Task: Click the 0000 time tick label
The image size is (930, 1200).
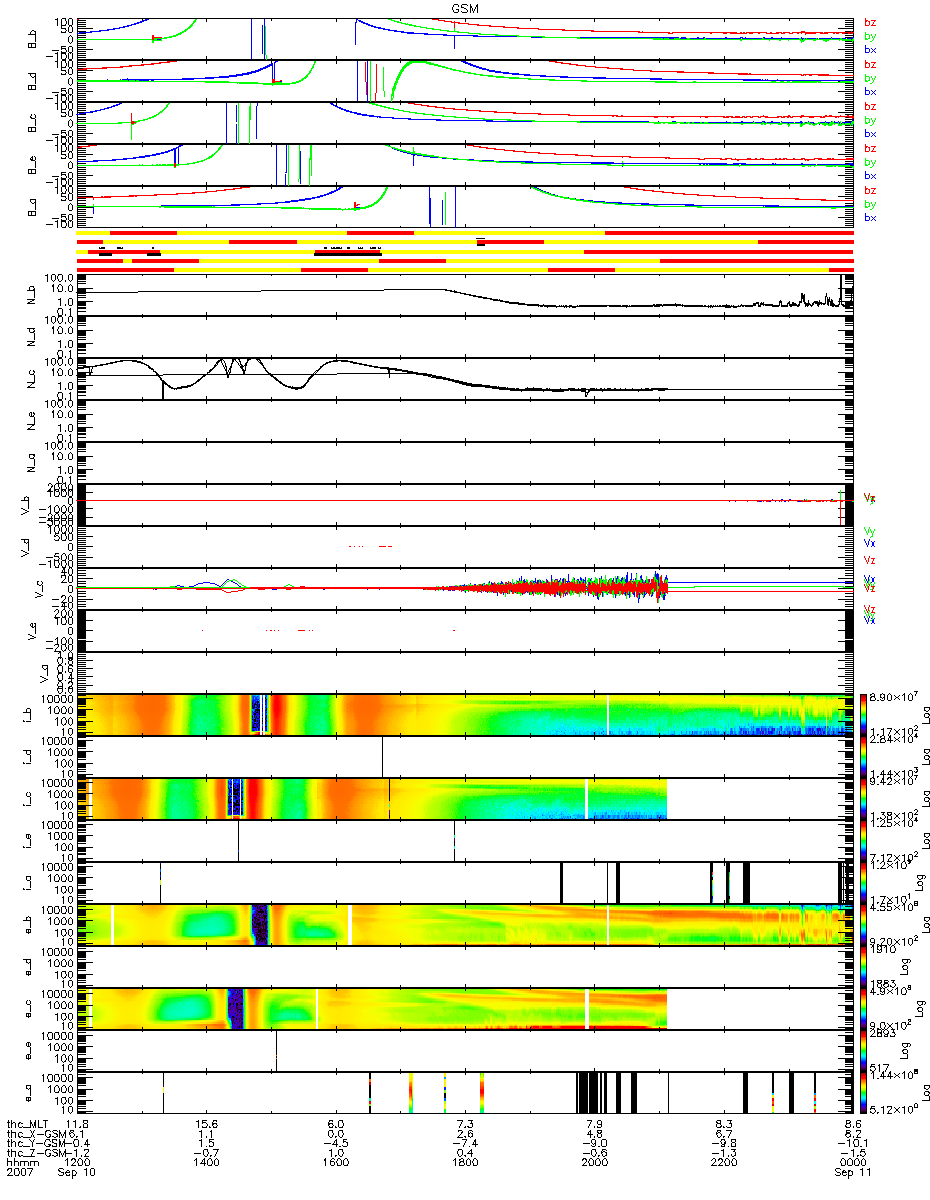Action: [x=852, y=1162]
